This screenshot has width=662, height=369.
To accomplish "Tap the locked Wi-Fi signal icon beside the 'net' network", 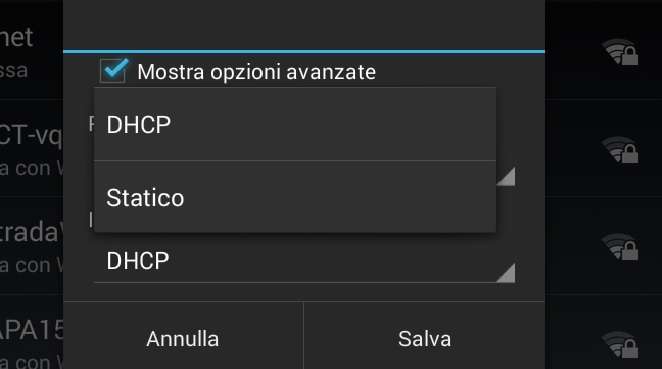I will click(x=620, y=52).
